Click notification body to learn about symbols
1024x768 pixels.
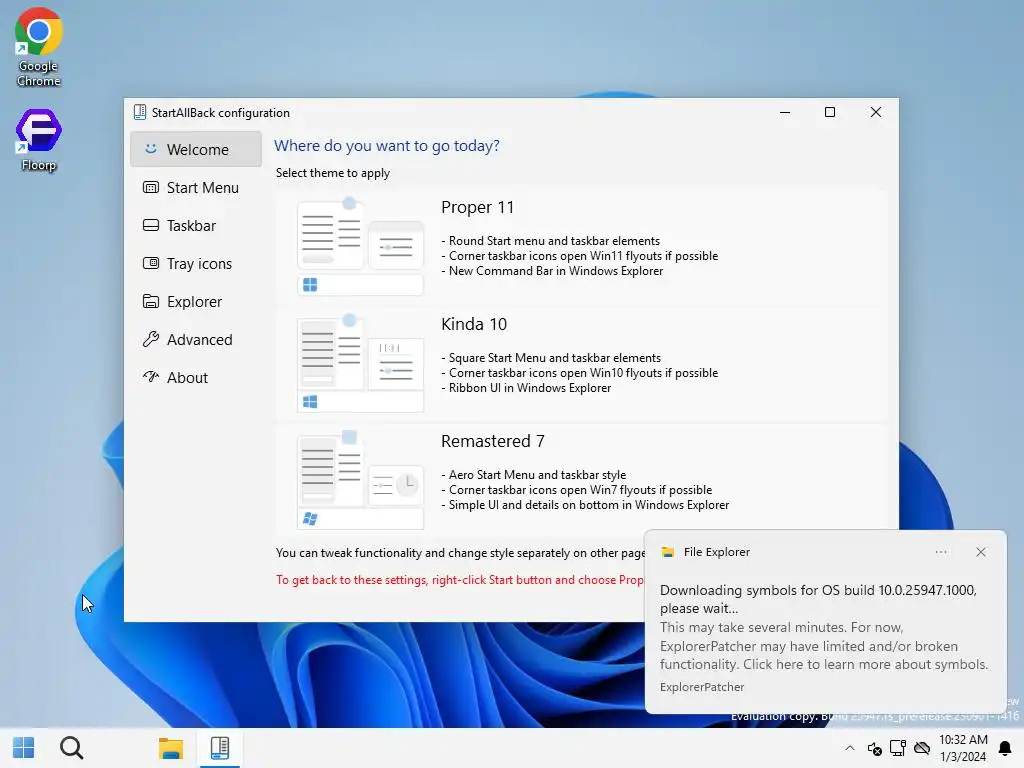(x=824, y=628)
